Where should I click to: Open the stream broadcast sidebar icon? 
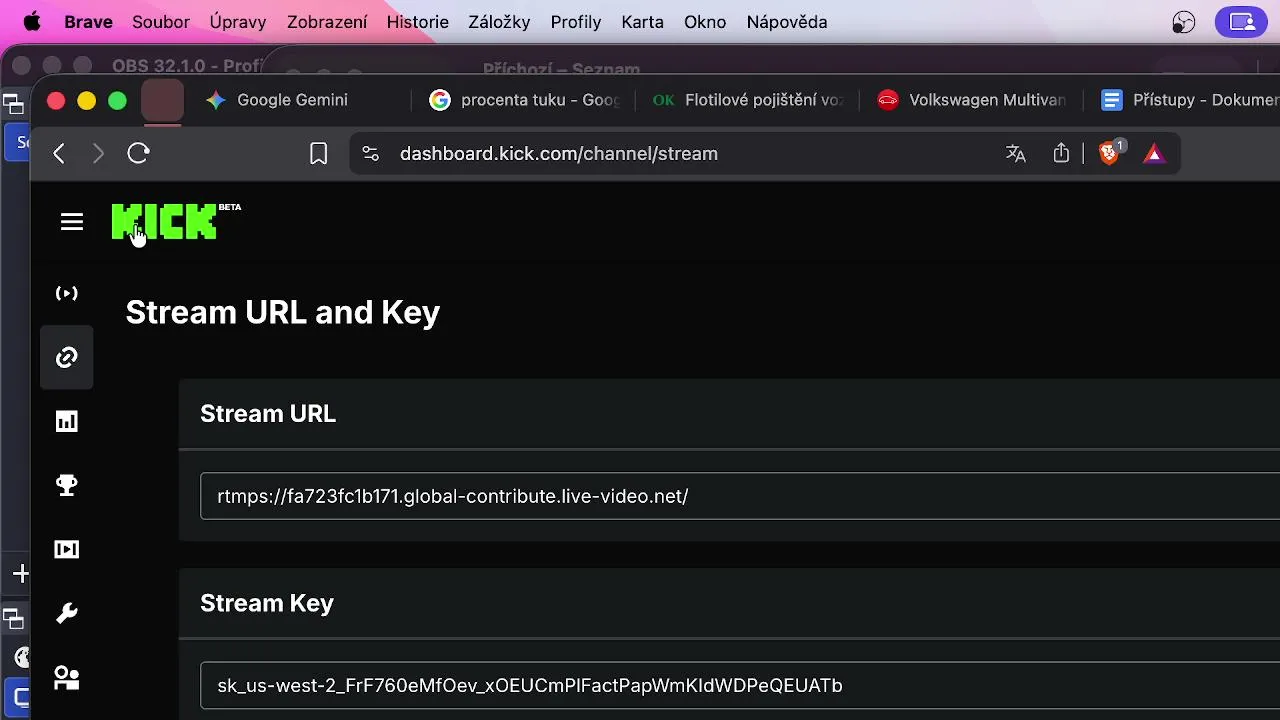[x=67, y=293]
